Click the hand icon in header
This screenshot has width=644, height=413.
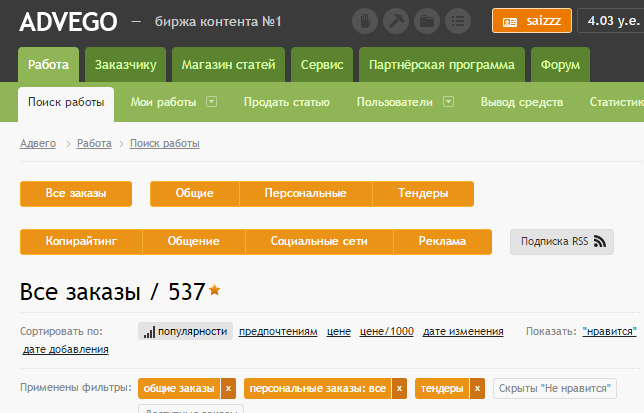pyautogui.click(x=364, y=21)
